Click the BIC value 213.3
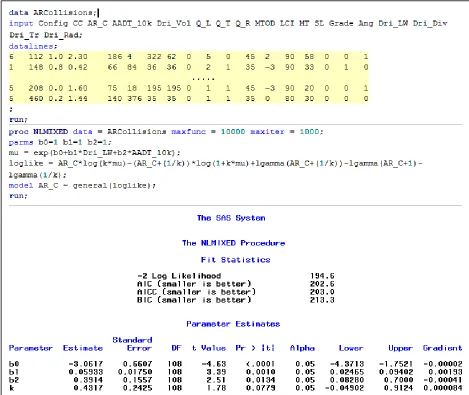This screenshot has height=395, width=469. coord(322,300)
